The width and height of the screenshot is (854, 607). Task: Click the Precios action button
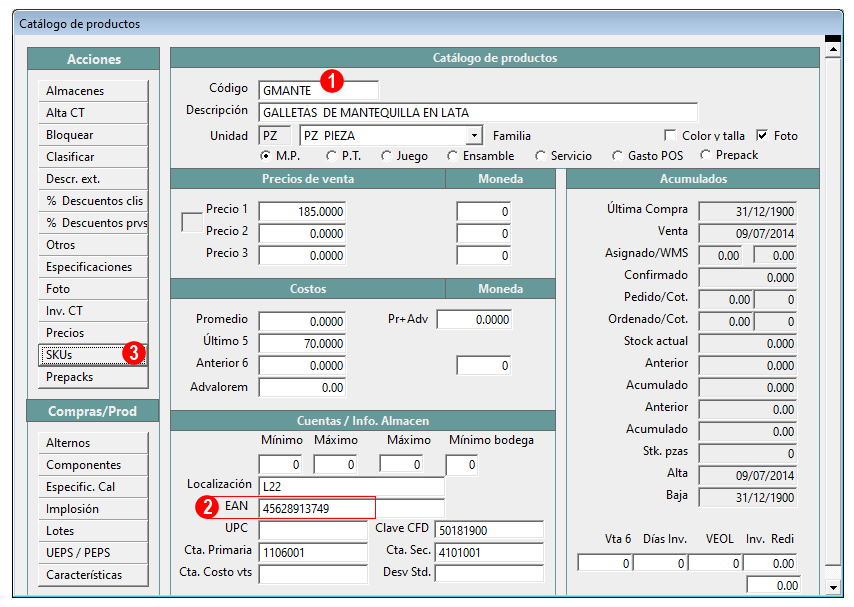[x=93, y=333]
